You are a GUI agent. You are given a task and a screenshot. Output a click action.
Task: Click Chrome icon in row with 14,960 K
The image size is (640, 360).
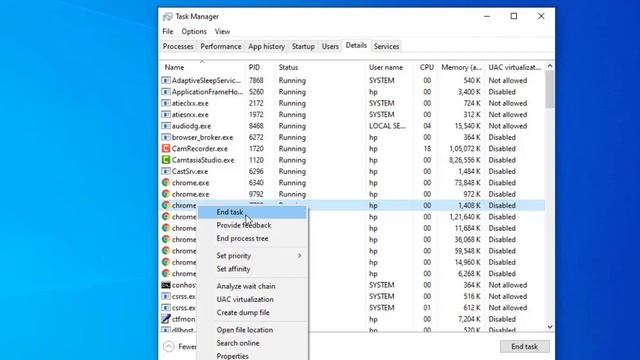tap(166, 262)
